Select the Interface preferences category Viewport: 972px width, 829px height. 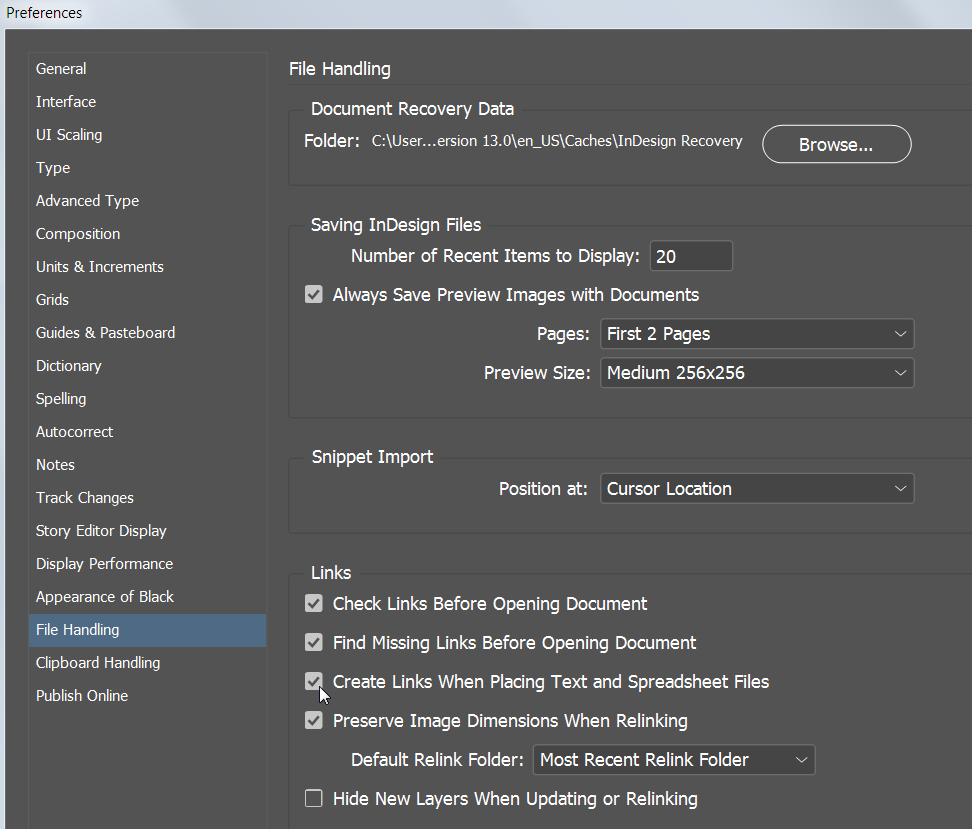tap(65, 101)
